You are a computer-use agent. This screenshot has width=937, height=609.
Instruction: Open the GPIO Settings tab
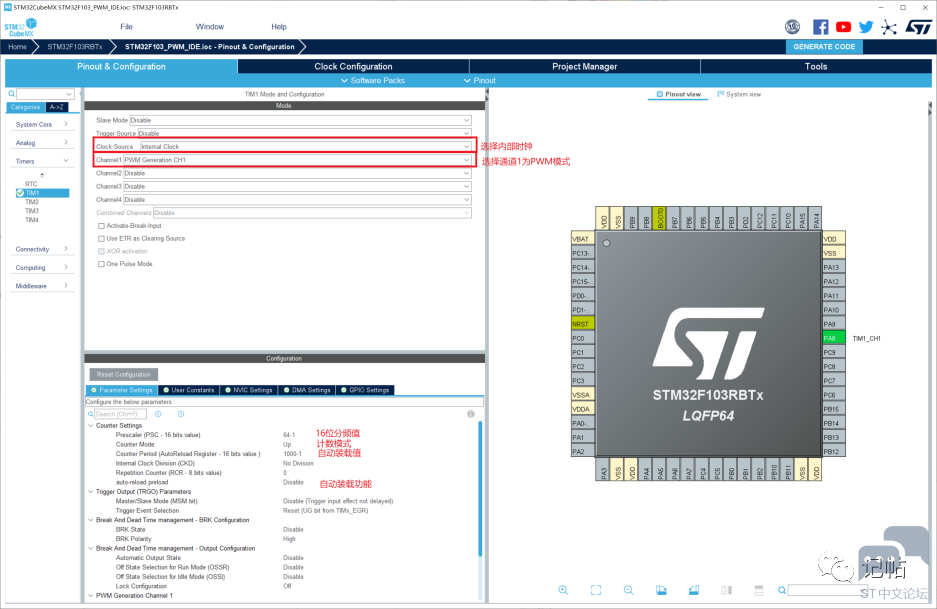tap(365, 390)
